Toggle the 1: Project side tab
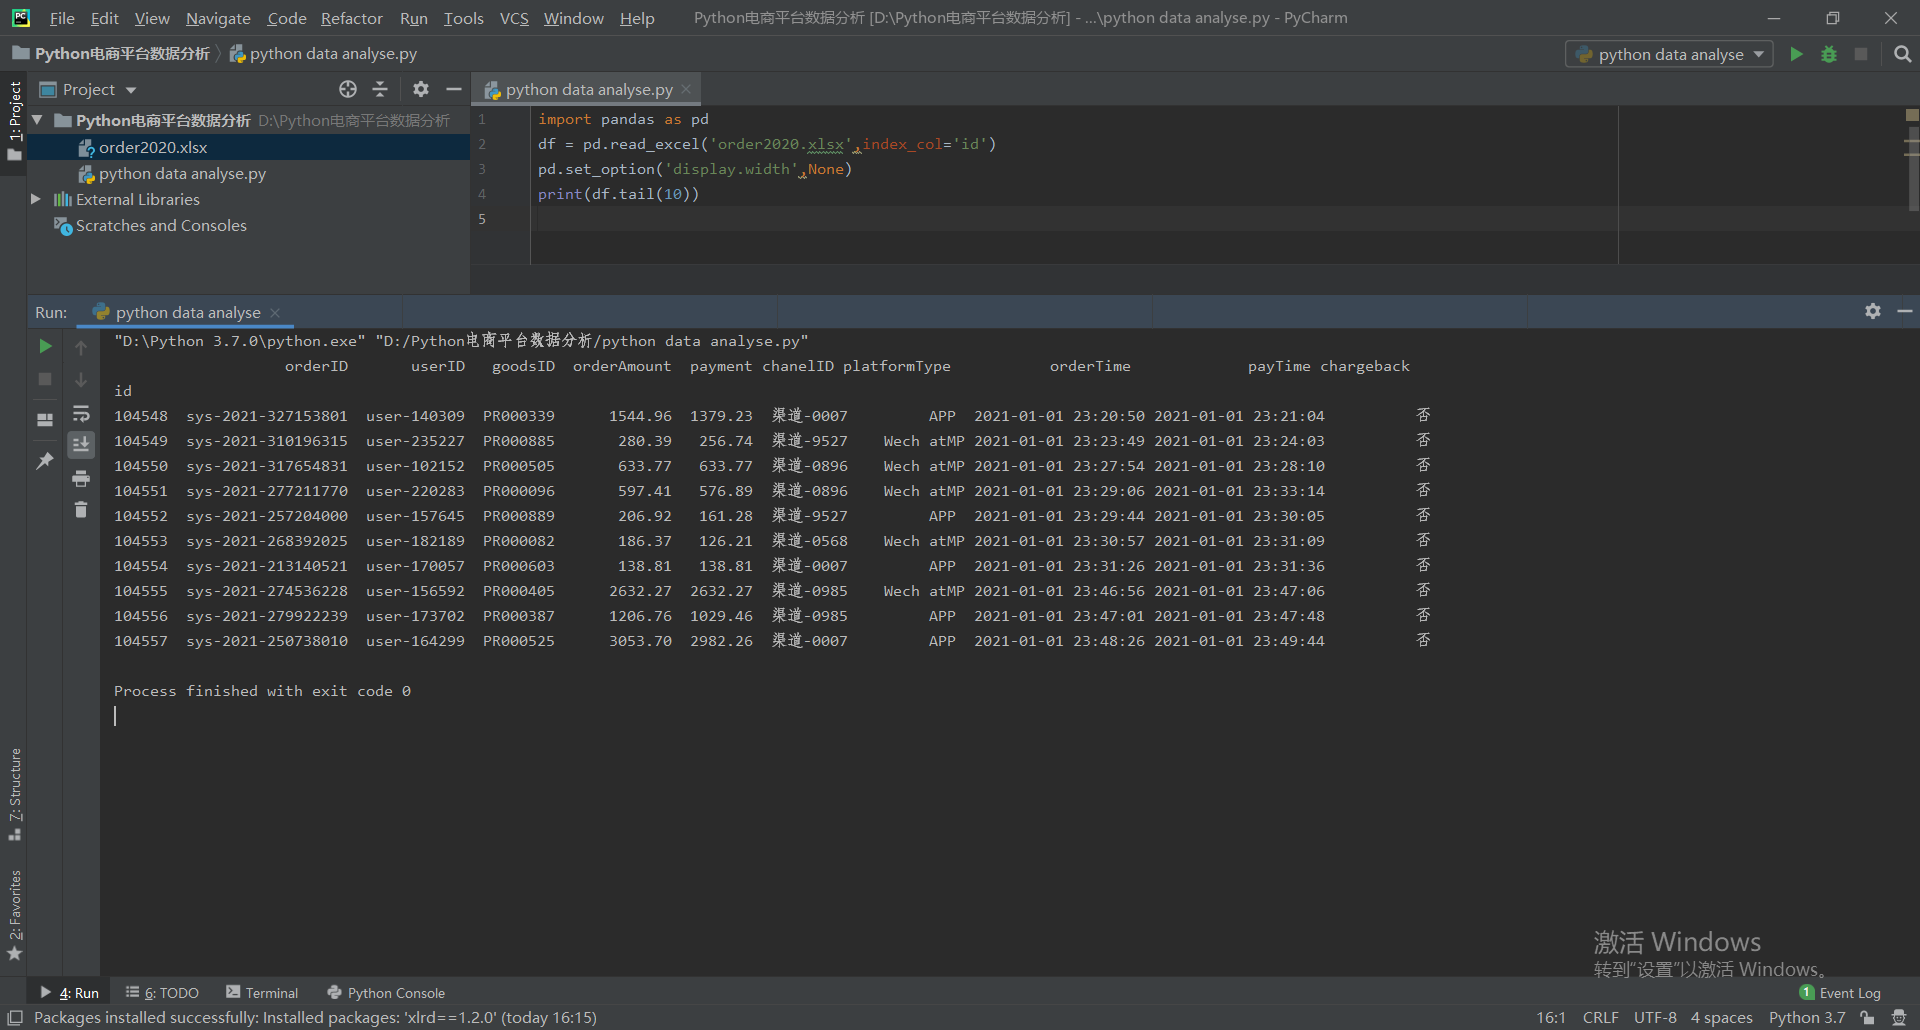 [14, 122]
